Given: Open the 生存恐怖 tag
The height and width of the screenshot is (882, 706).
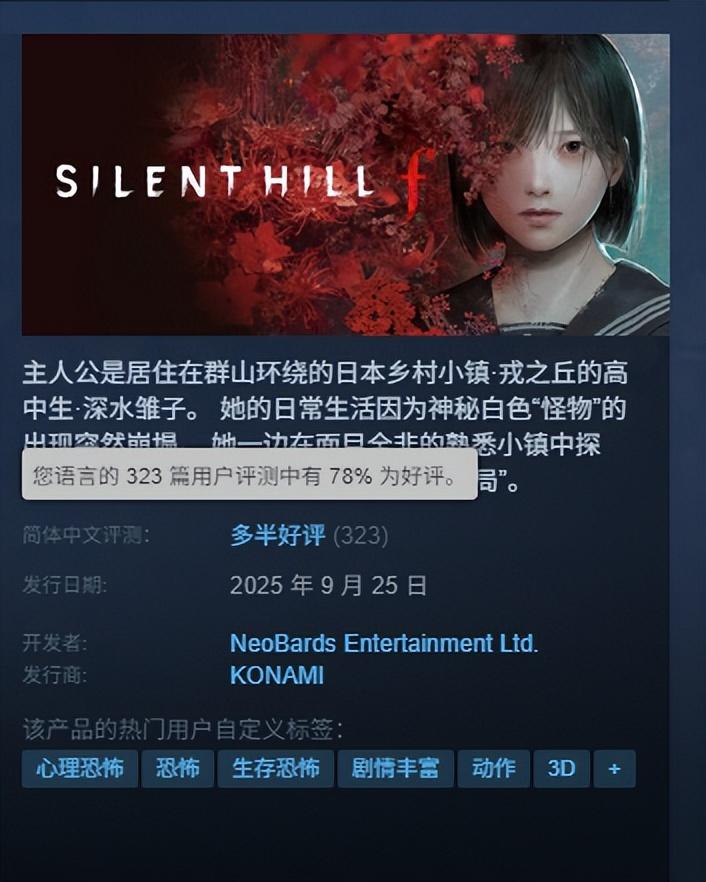Looking at the screenshot, I should (276, 768).
